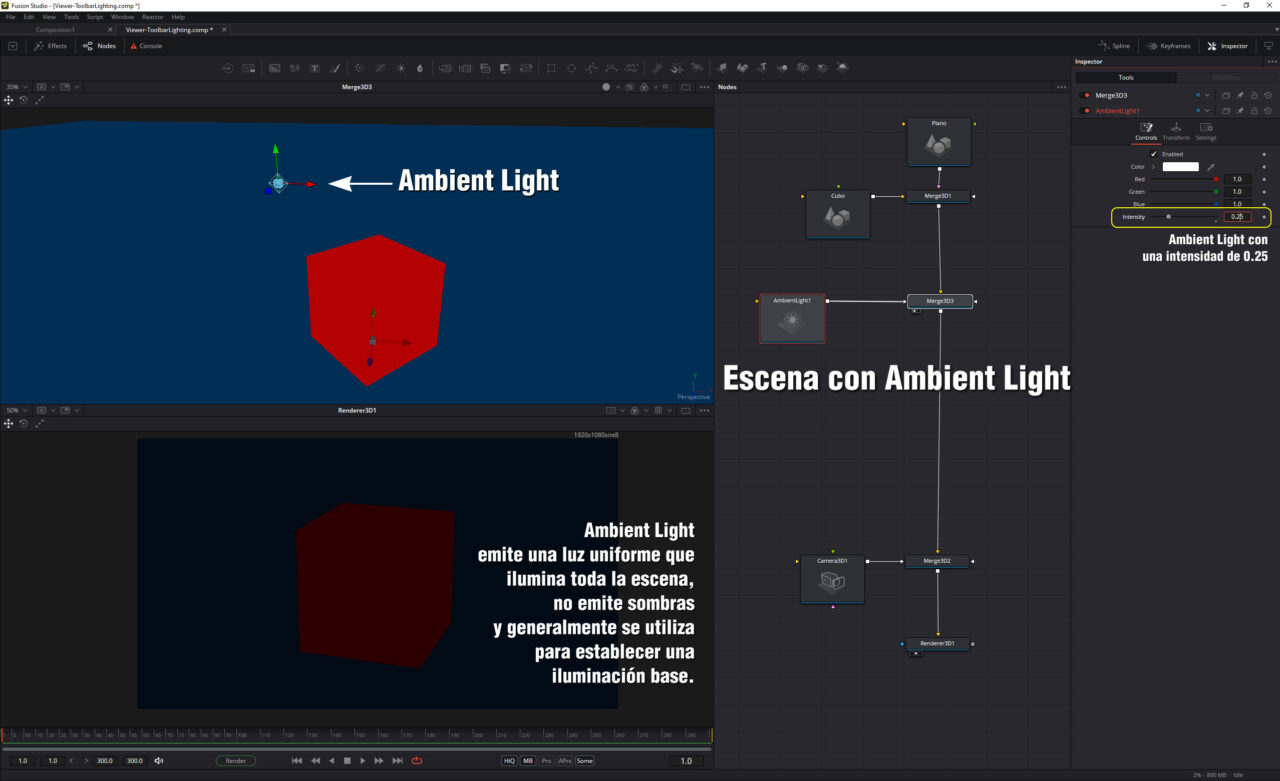Open the Transform tab icon in the Inspector

coord(1176,128)
